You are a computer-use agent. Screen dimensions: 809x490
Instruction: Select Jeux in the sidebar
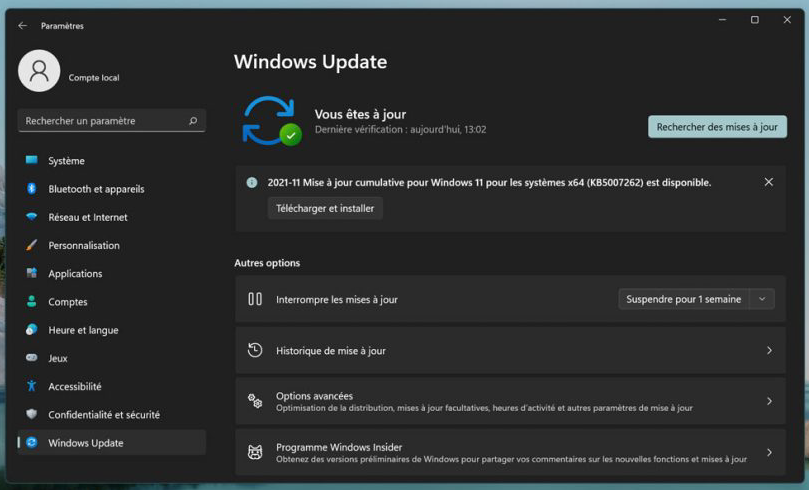tap(111, 358)
